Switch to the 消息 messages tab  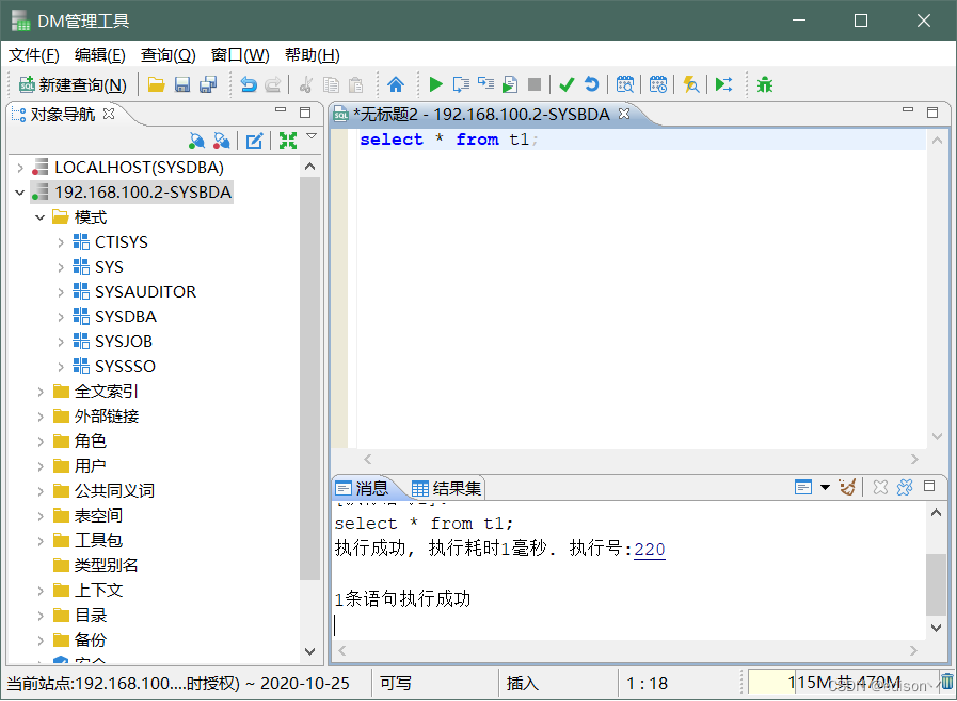click(362, 488)
